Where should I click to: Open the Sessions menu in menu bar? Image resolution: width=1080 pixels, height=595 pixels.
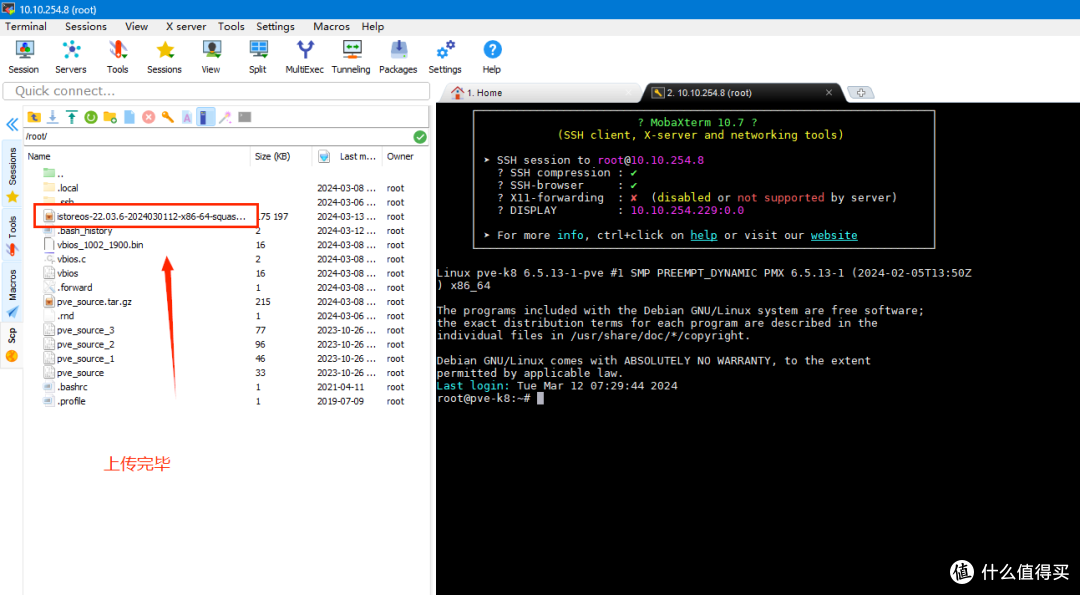pos(86,26)
